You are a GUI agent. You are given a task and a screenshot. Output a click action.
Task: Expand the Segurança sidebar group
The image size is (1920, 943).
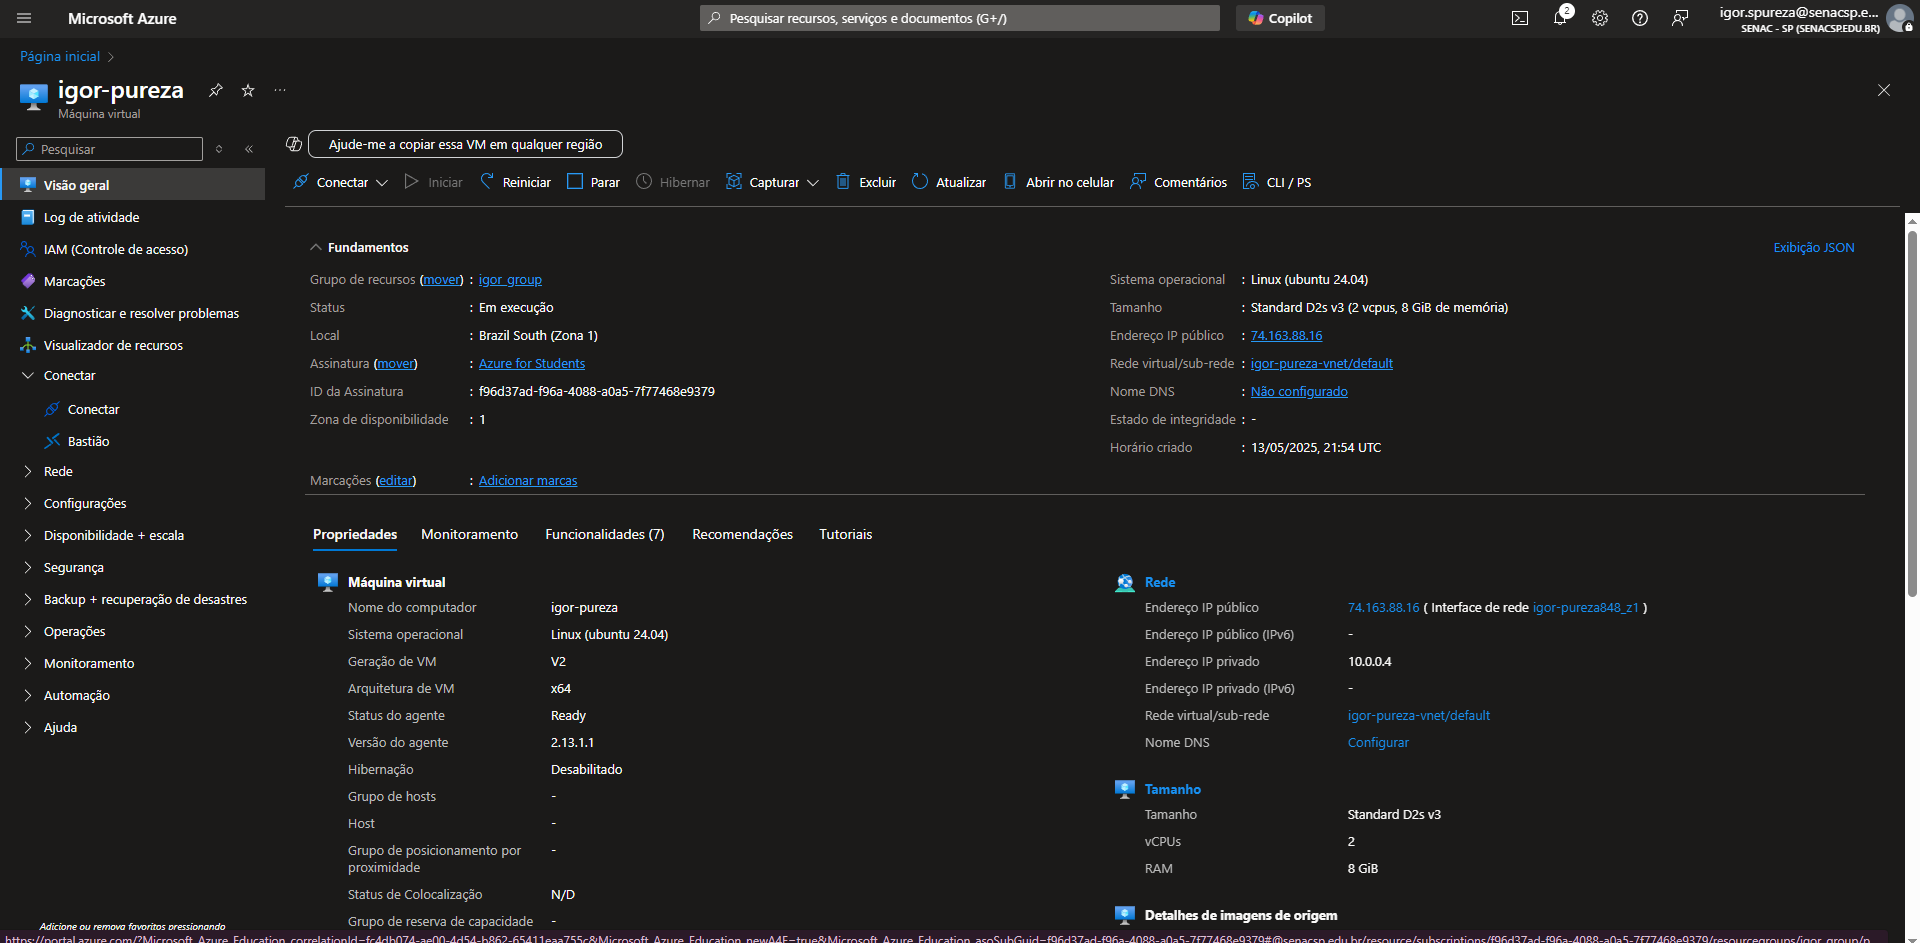coord(28,567)
